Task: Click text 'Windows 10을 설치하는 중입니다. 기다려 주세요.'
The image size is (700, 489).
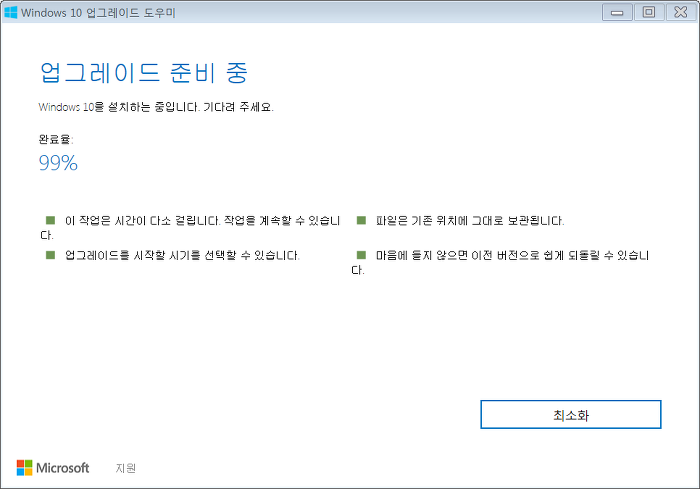Action: pos(156,107)
